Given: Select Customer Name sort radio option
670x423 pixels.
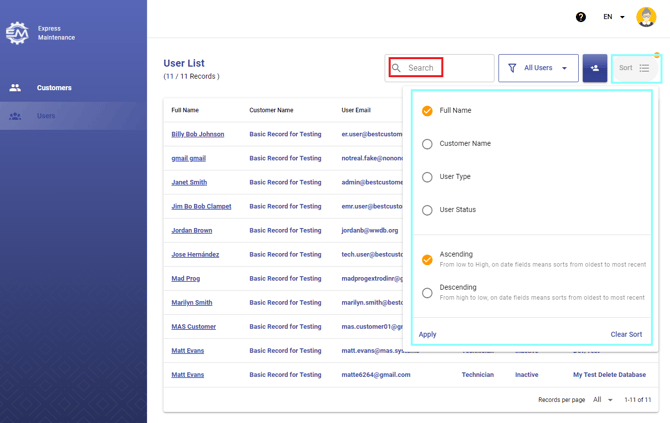Looking at the screenshot, I should (x=427, y=144).
